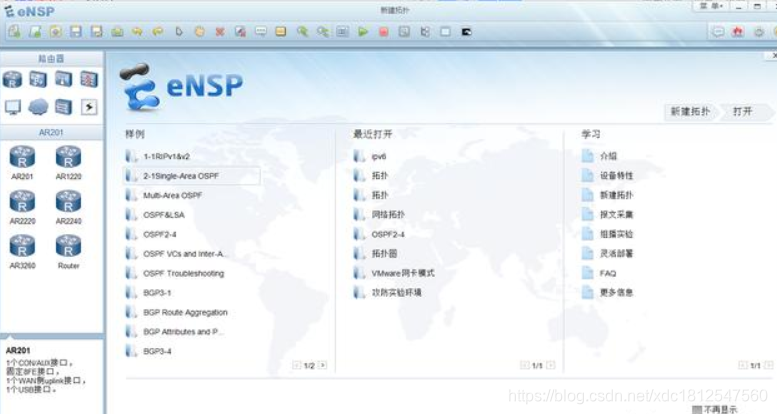Screen dimensions: 777x414
Task: Tick the 不再显示 checkbox
Action: pos(696,410)
